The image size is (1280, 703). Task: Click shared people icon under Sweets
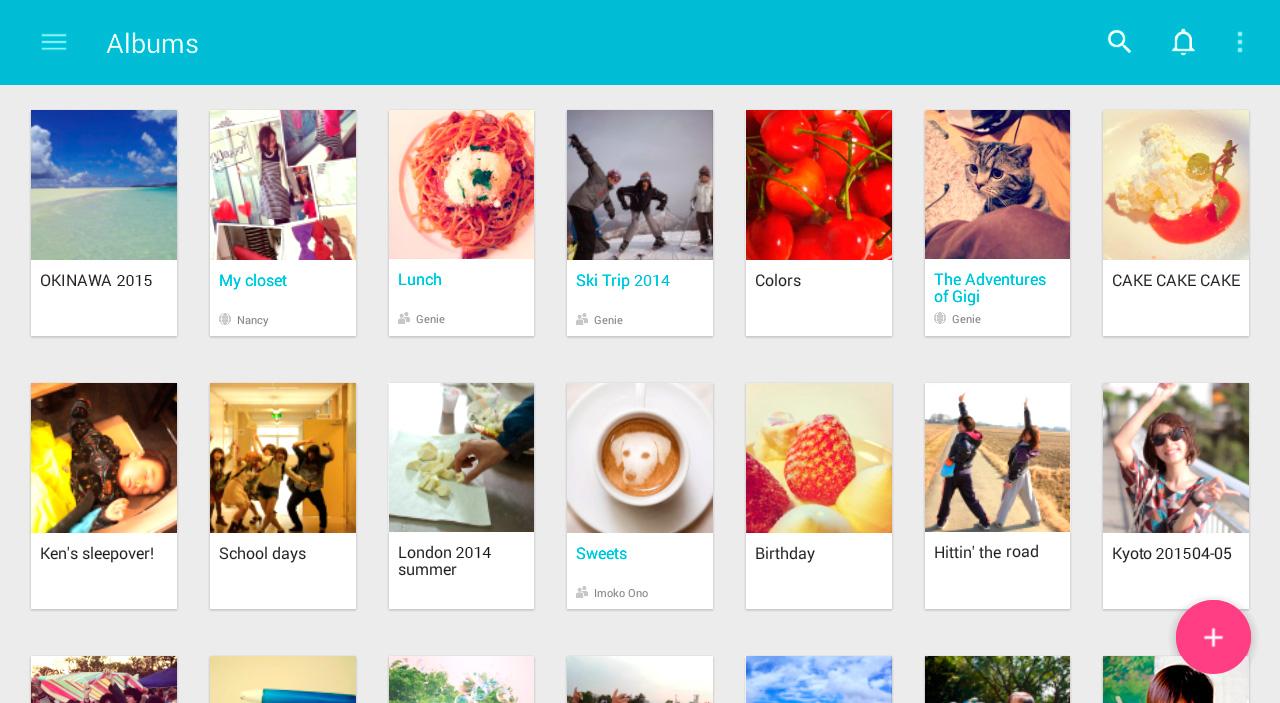[x=582, y=593]
